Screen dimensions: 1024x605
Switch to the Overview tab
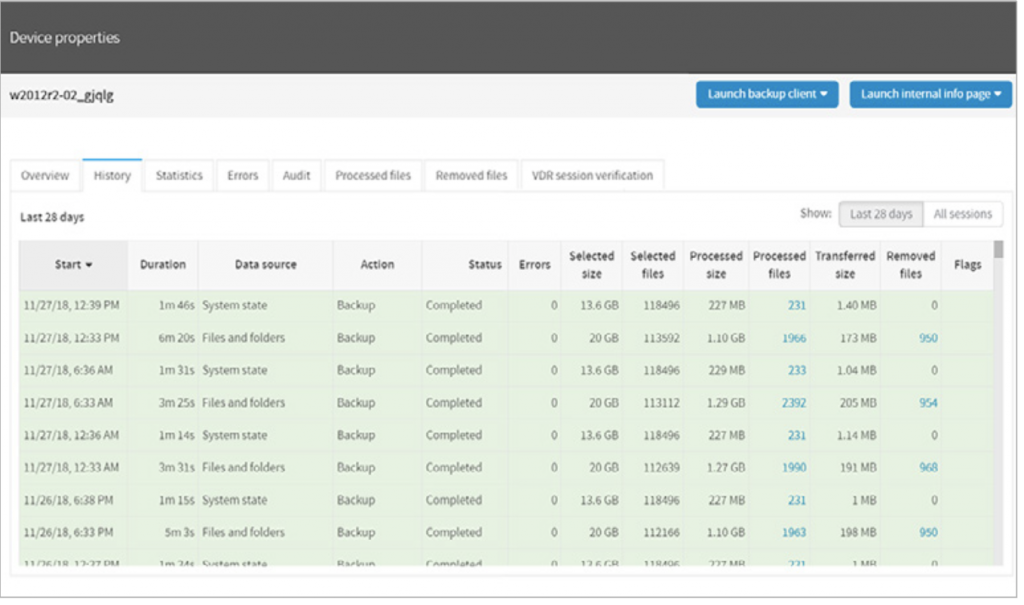(x=45, y=175)
